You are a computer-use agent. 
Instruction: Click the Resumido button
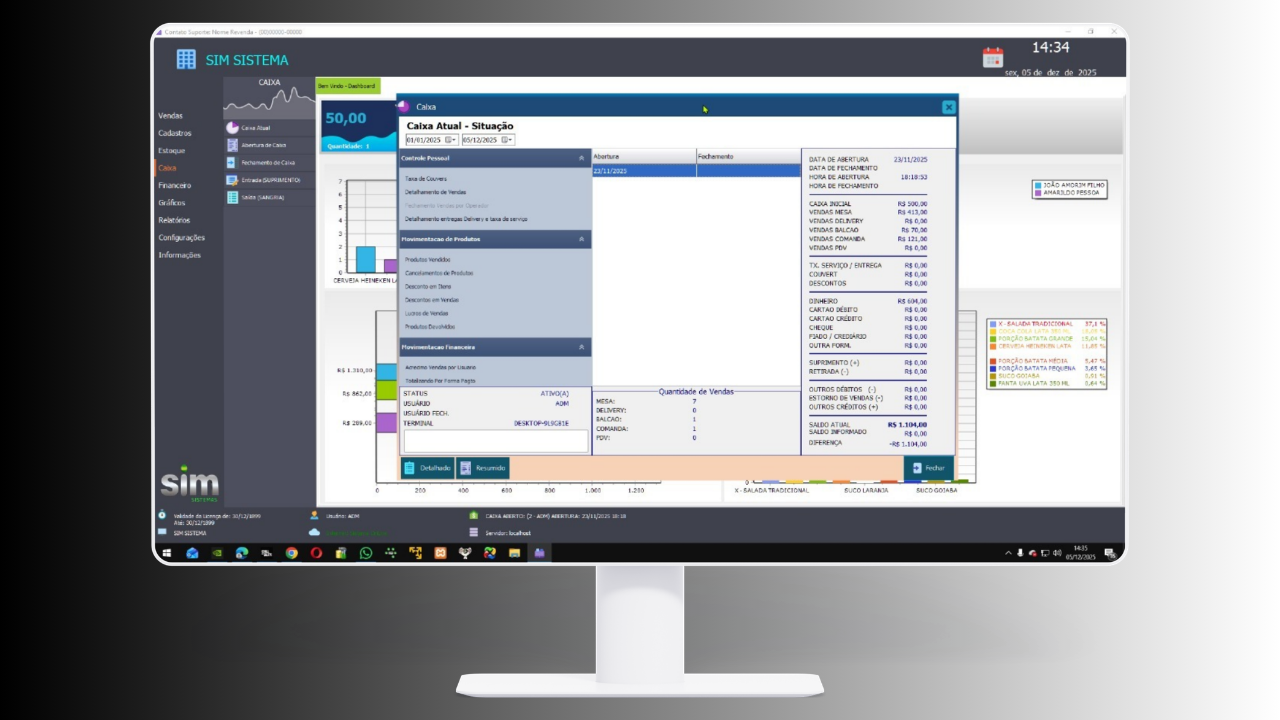(x=482, y=467)
